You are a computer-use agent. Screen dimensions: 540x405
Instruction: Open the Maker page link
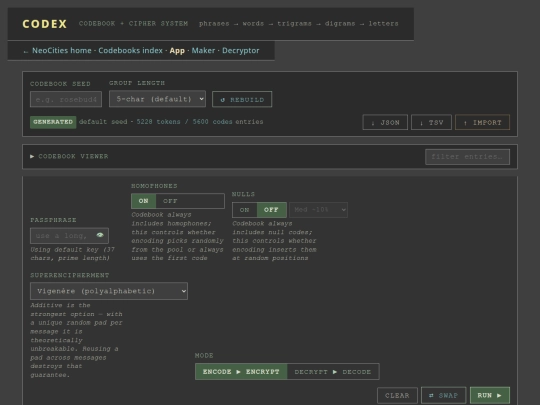click(203, 51)
